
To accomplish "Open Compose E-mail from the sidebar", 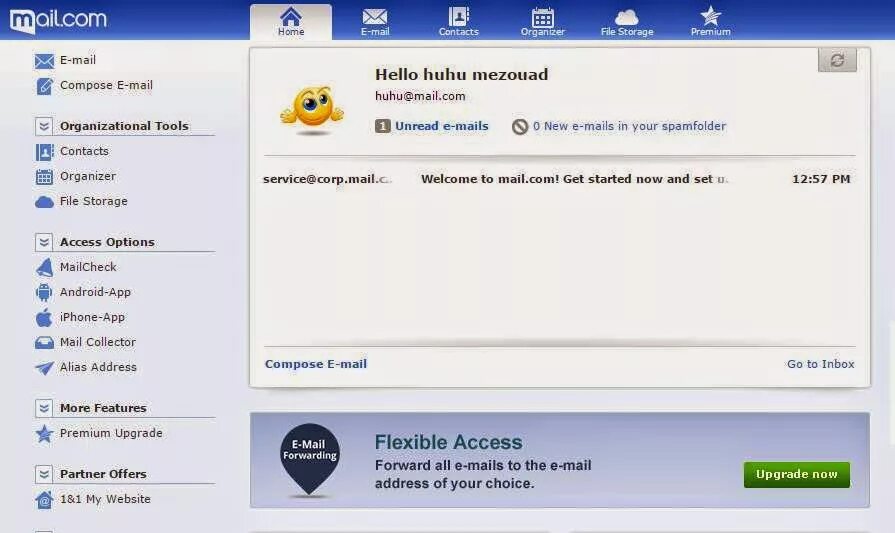I will (106, 85).
